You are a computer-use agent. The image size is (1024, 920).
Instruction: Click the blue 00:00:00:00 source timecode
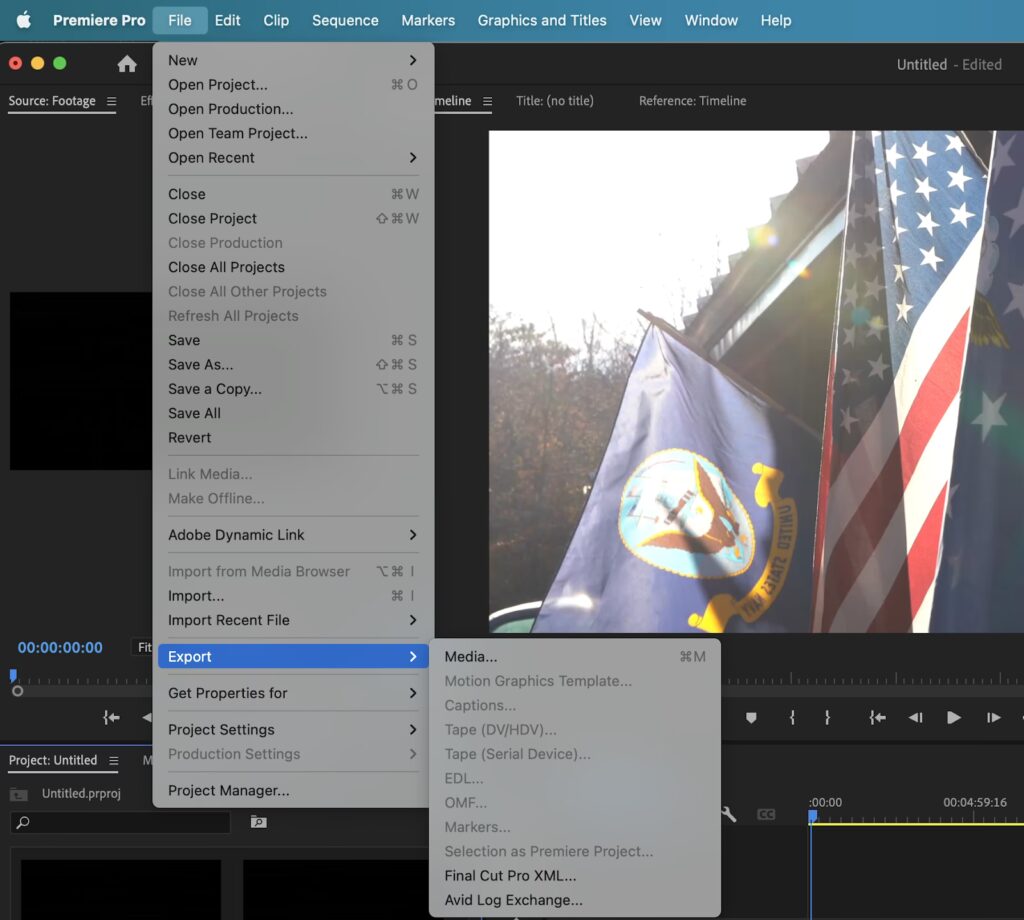pyautogui.click(x=60, y=647)
